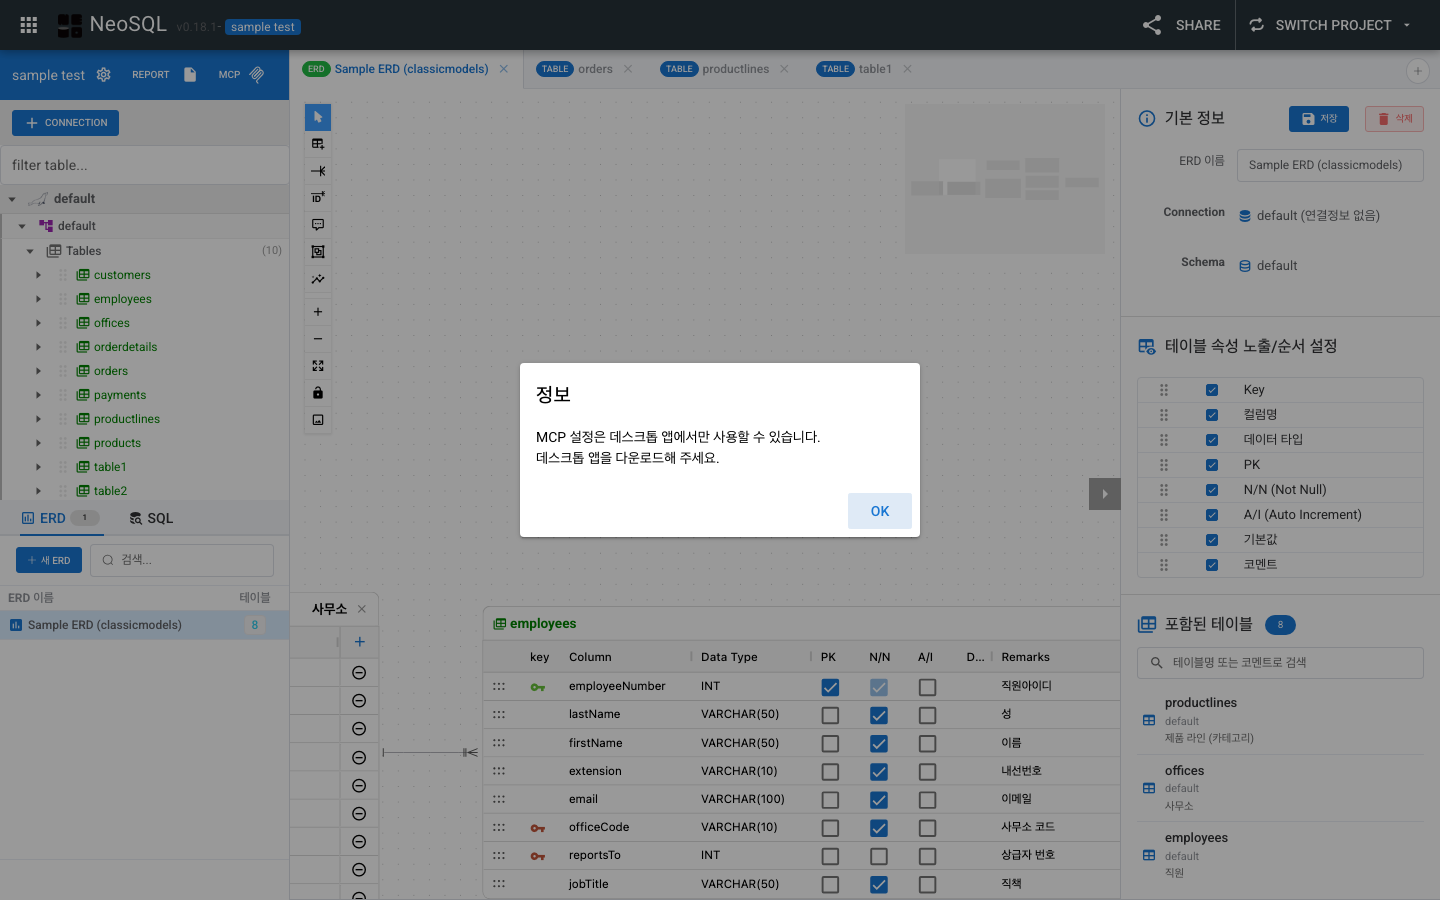This screenshot has width=1440, height=900.
Task: Open project settings gear next to sample test
Action: pyautogui.click(x=104, y=75)
